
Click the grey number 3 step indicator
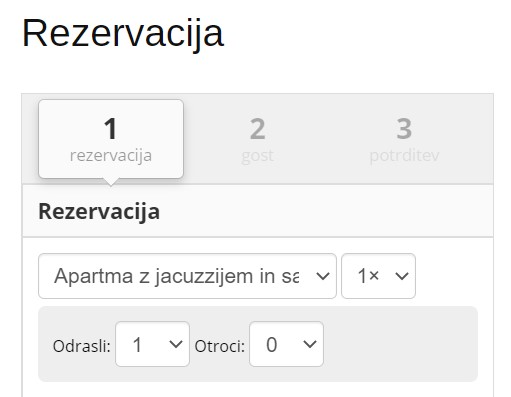coord(404,129)
